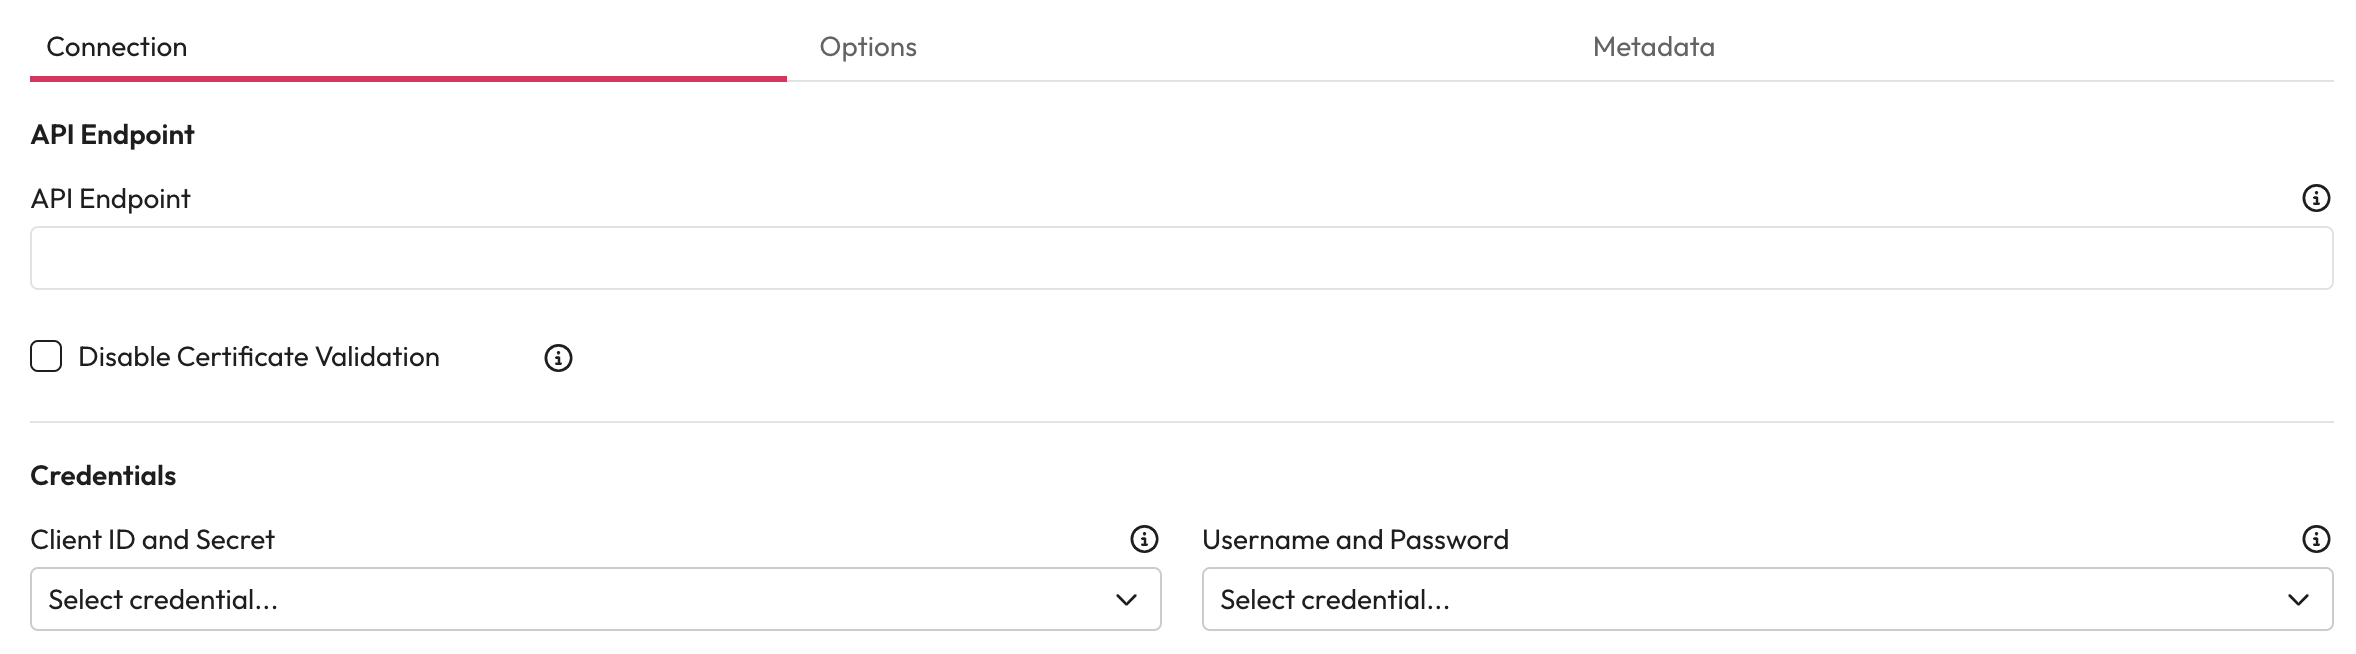Click info icon beside Disable Certificate Validation
The width and height of the screenshot is (2356, 654).
558,358
